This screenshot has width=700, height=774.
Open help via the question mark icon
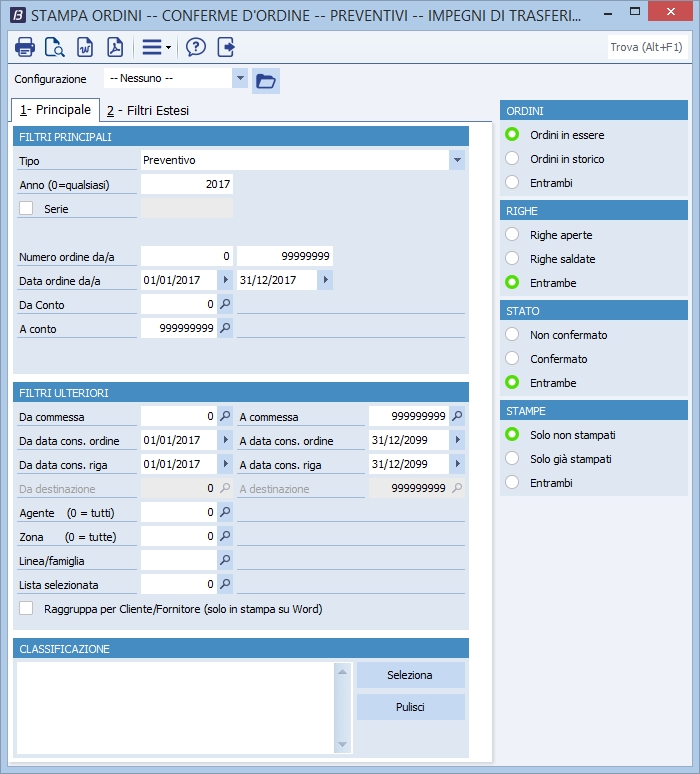[x=196, y=47]
